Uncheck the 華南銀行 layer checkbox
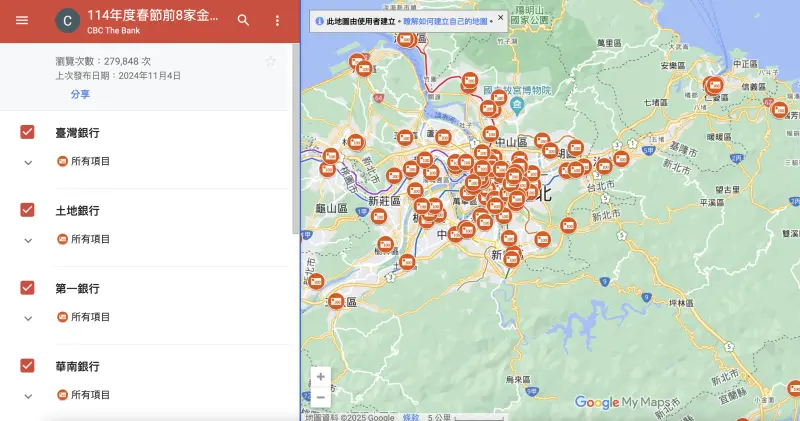The image size is (800, 421). coord(28,365)
